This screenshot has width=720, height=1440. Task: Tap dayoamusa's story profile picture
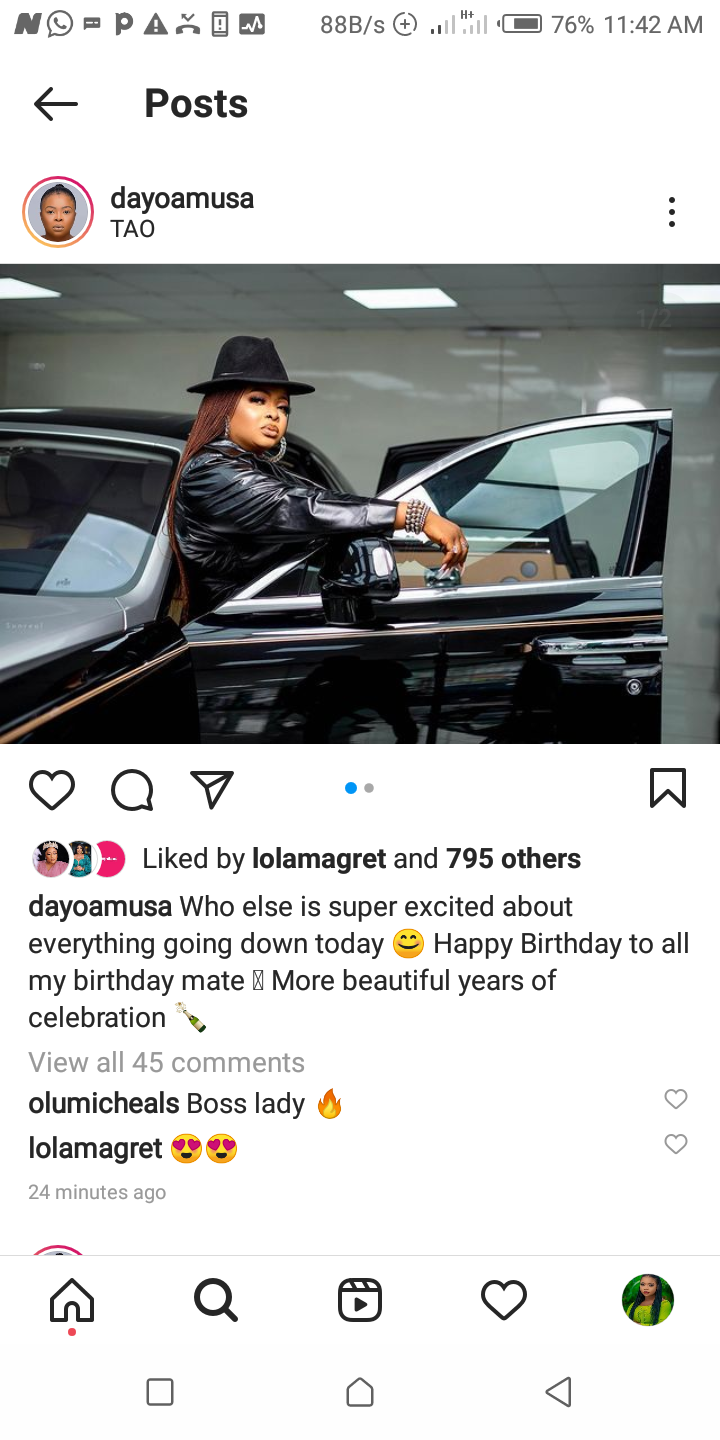click(58, 212)
